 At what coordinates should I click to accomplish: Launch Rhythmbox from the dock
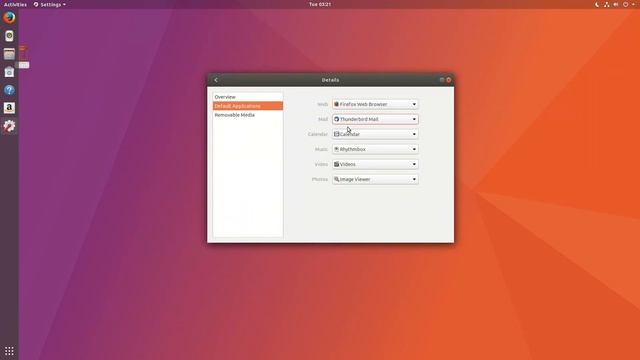(x=9, y=36)
